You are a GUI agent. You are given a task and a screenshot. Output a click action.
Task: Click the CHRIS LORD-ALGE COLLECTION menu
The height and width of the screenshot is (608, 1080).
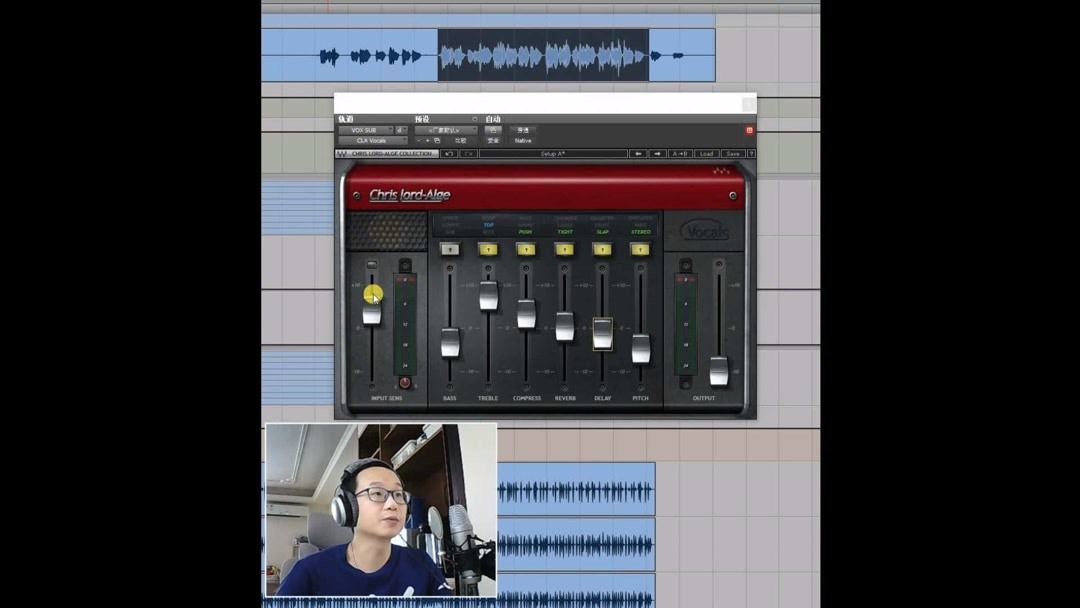[x=392, y=152]
